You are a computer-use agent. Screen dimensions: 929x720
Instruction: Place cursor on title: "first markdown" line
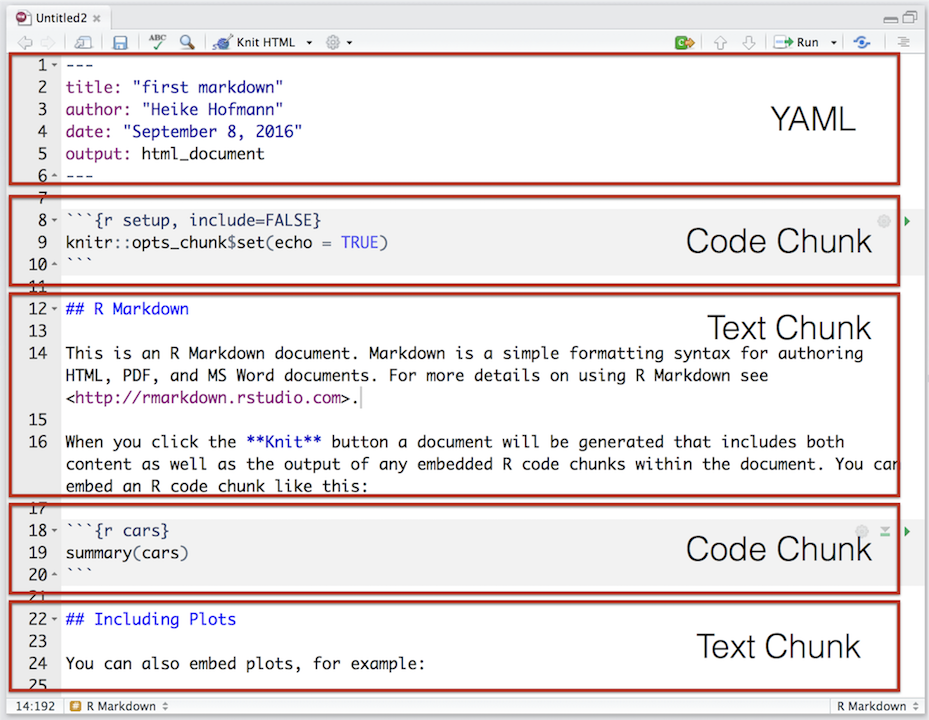point(174,87)
